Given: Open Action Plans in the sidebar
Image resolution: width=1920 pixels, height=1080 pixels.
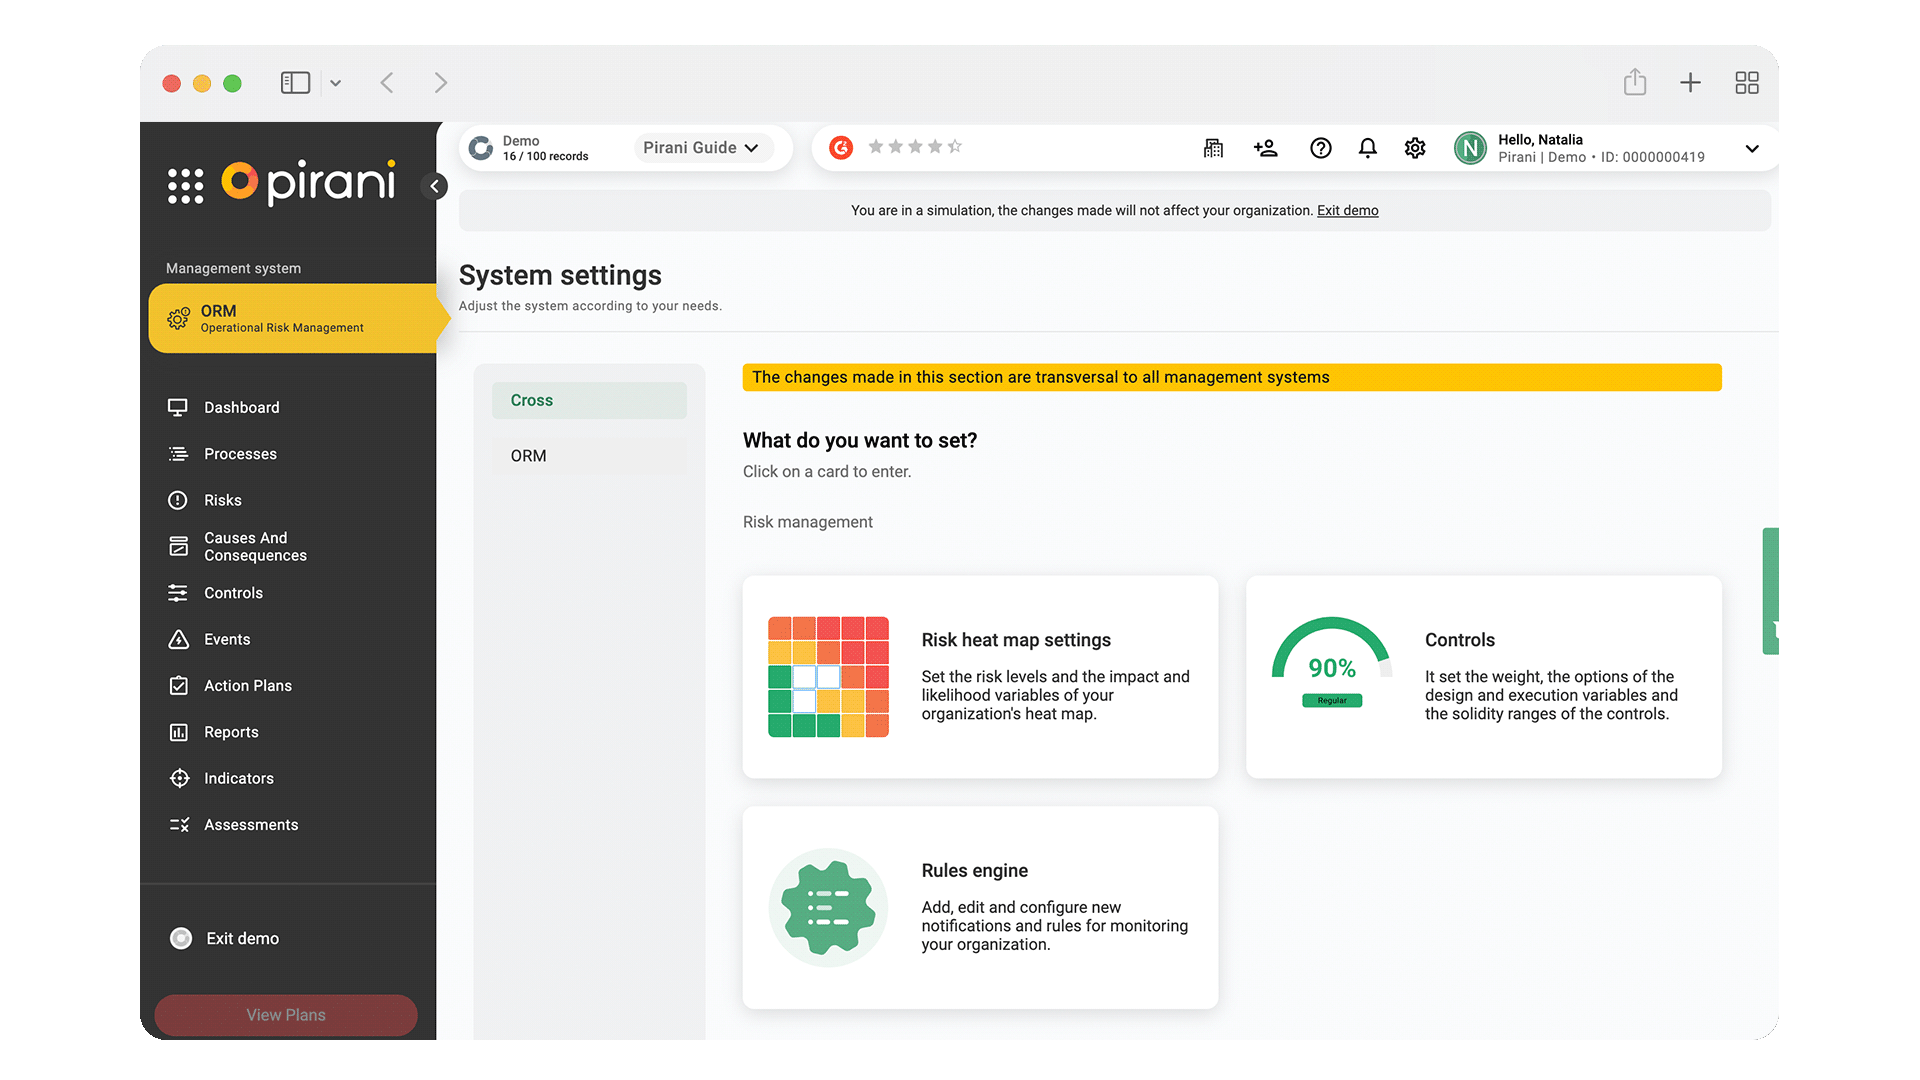Looking at the screenshot, I should (x=247, y=686).
